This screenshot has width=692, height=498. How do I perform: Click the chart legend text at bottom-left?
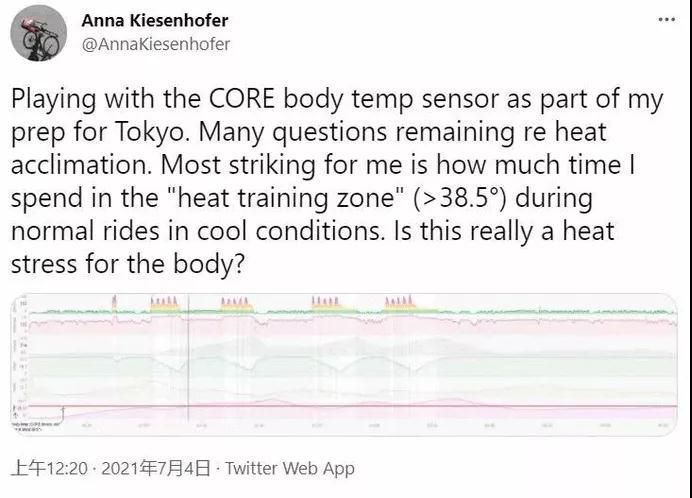[x=34, y=426]
